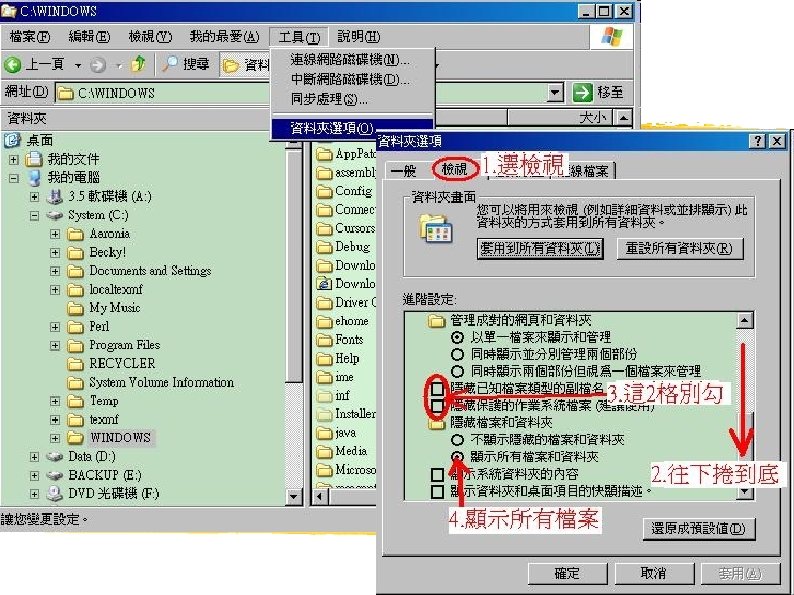This screenshot has width=794, height=595.
Task: Collapse System (C:) tree node
Action: (x=34, y=216)
